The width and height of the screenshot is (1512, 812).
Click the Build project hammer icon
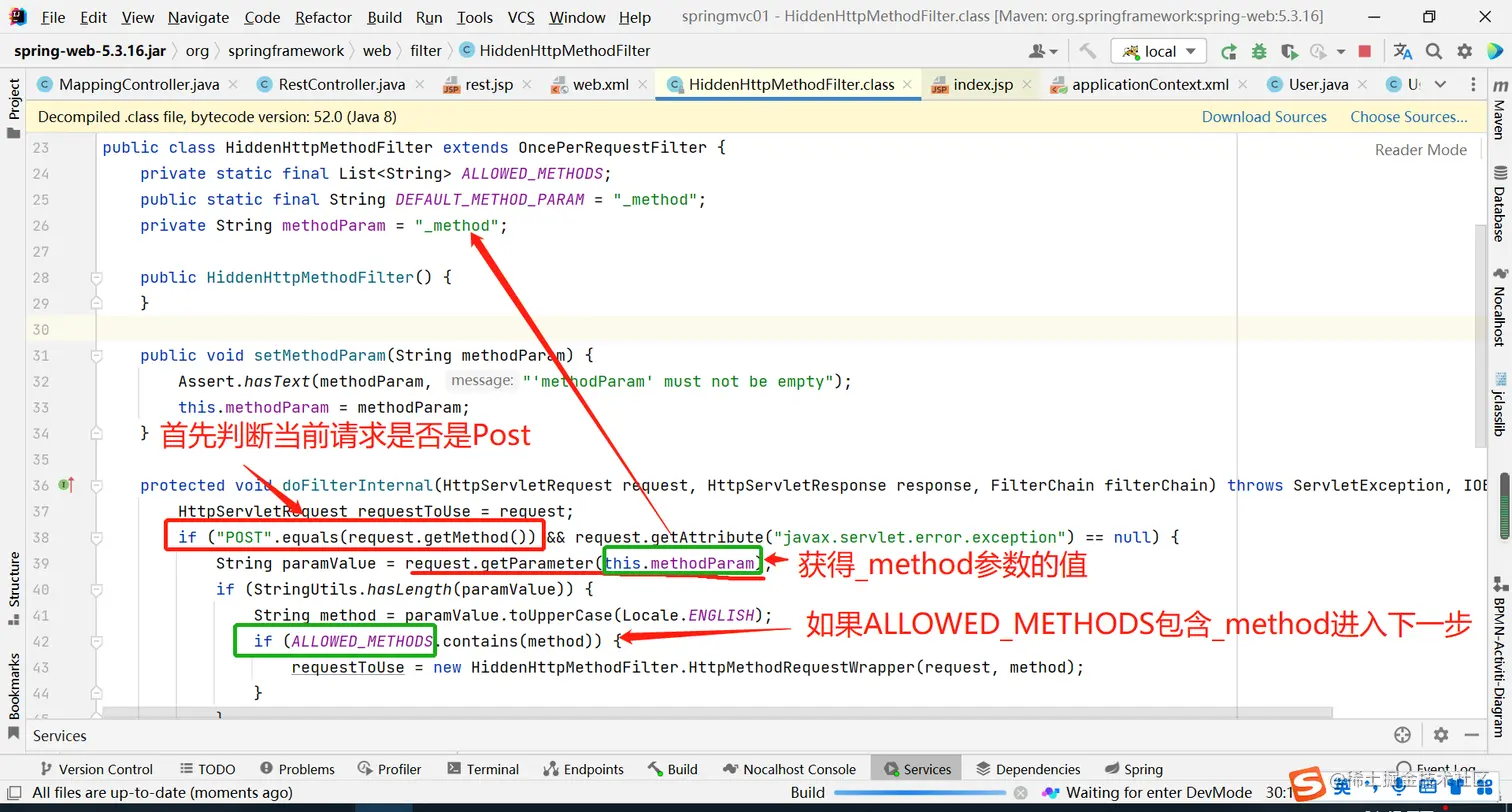tap(1088, 51)
